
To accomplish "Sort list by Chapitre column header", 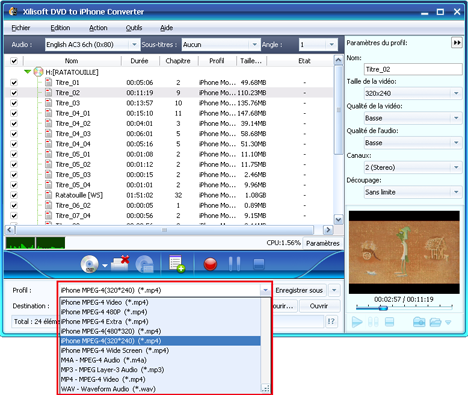I will 178,61.
